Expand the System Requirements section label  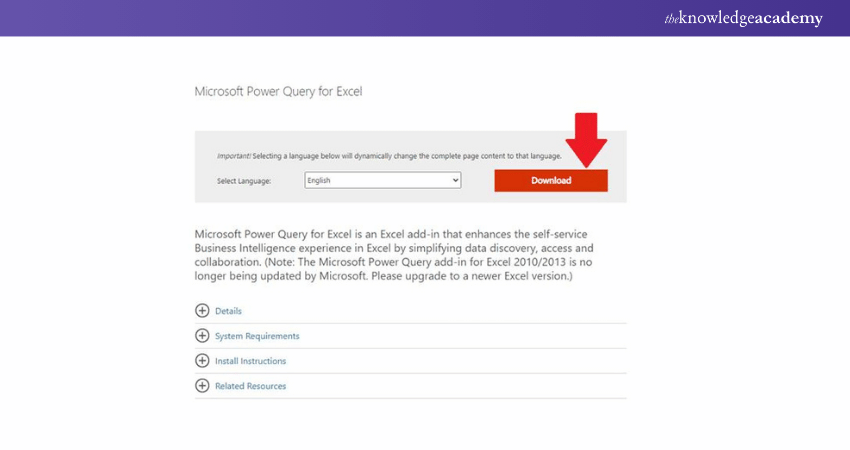(x=257, y=336)
